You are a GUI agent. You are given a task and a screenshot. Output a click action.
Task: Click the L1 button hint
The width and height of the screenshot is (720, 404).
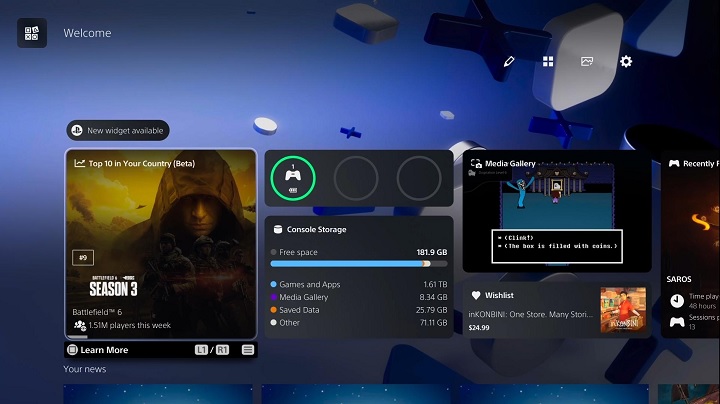point(201,350)
